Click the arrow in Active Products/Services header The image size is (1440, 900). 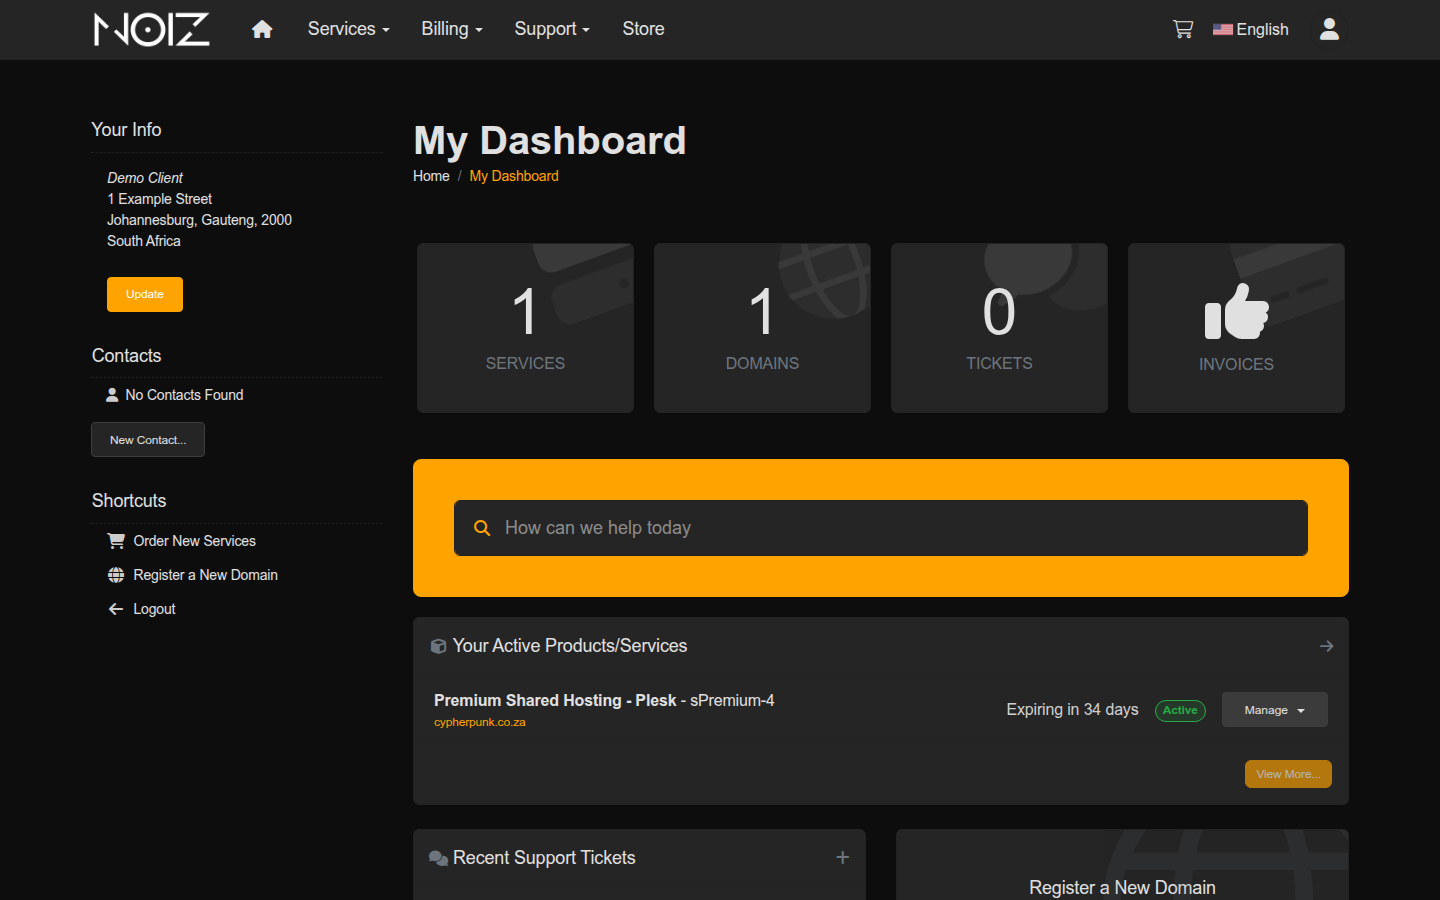pos(1327,646)
